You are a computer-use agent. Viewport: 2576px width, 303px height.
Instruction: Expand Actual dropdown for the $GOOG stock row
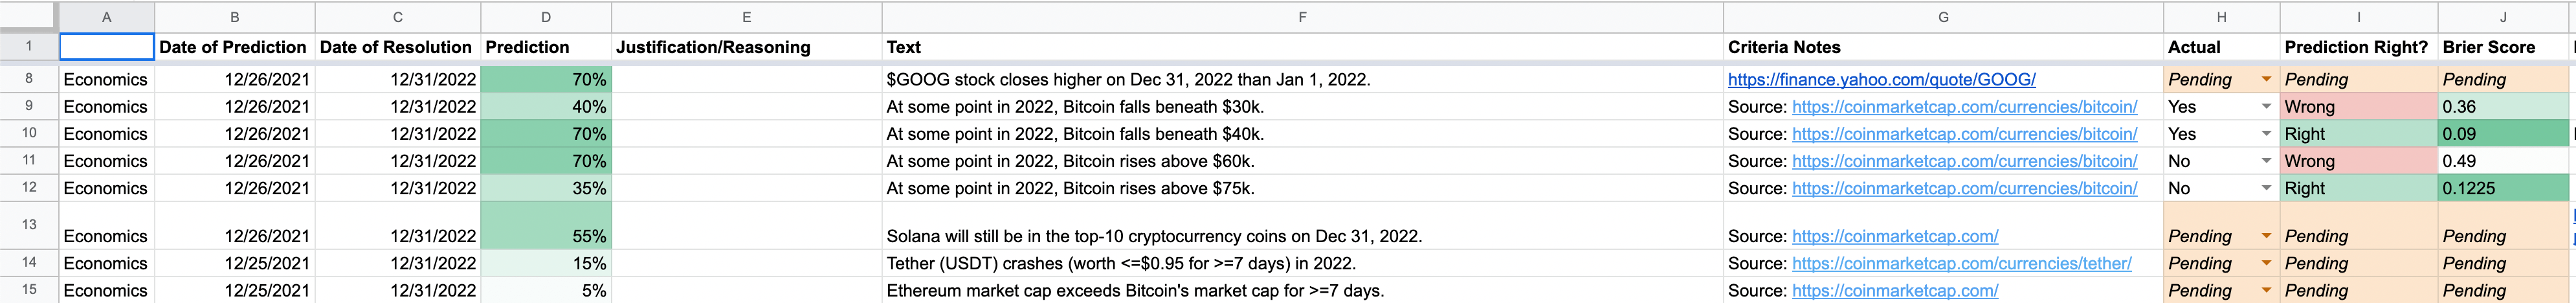coord(2266,80)
